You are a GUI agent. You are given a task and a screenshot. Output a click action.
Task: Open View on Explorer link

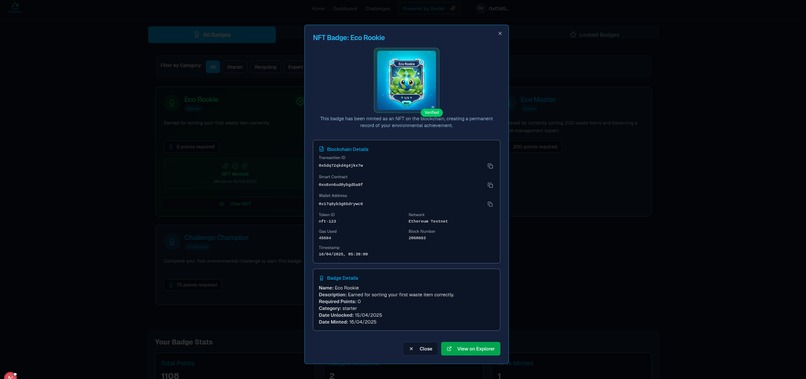click(x=470, y=349)
